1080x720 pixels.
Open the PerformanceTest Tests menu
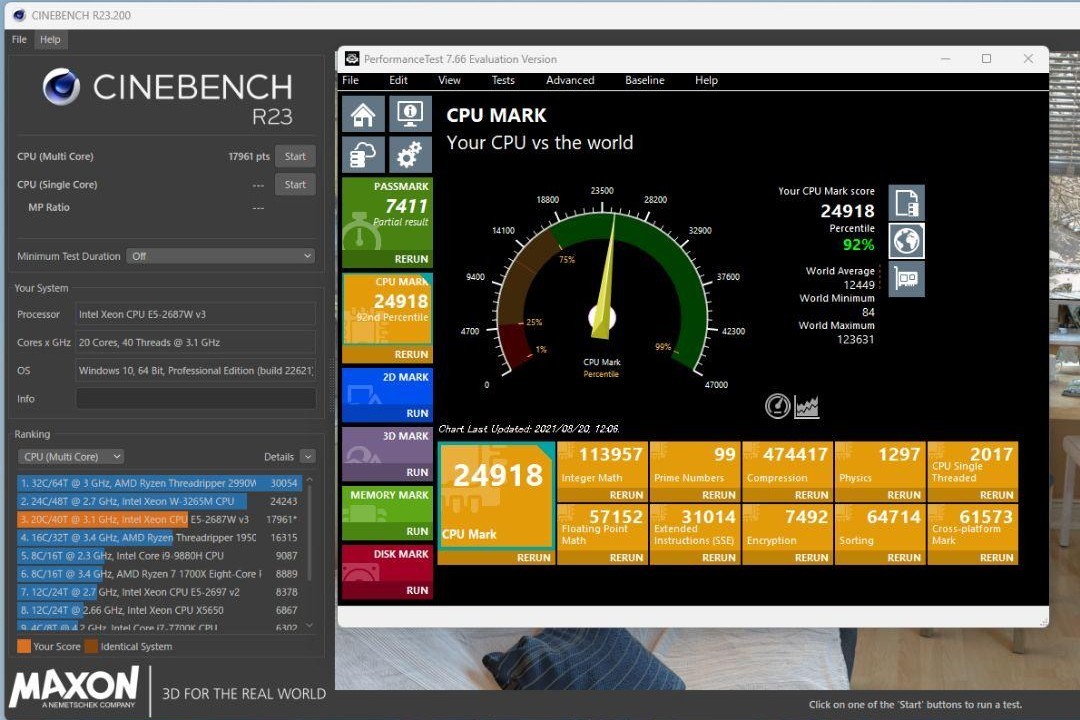503,80
